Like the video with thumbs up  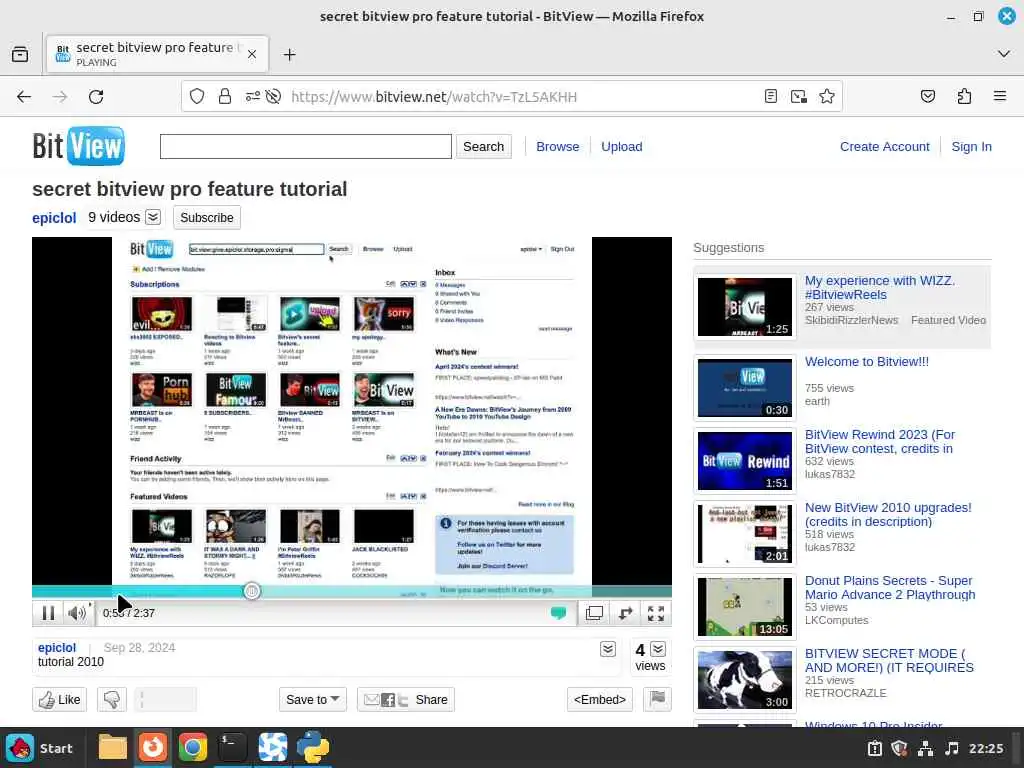coord(59,699)
